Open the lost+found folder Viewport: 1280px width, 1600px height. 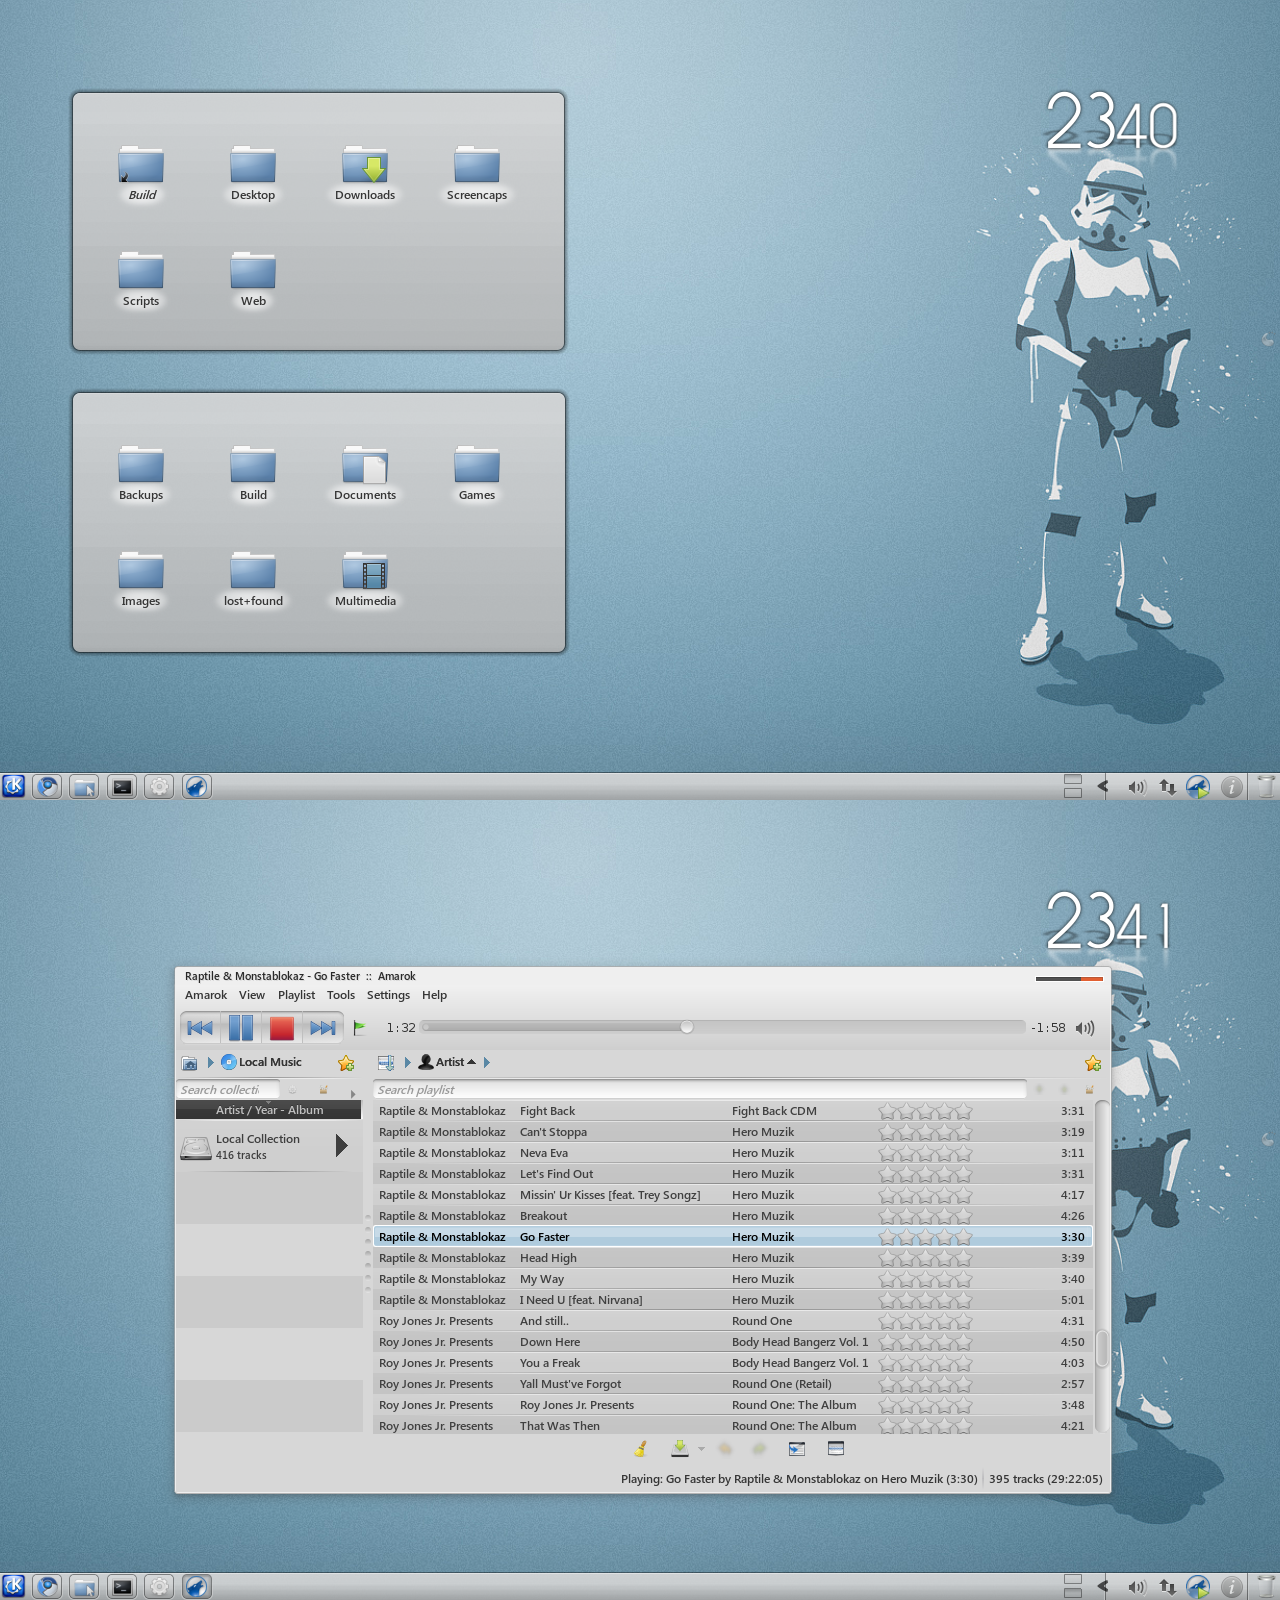point(253,580)
